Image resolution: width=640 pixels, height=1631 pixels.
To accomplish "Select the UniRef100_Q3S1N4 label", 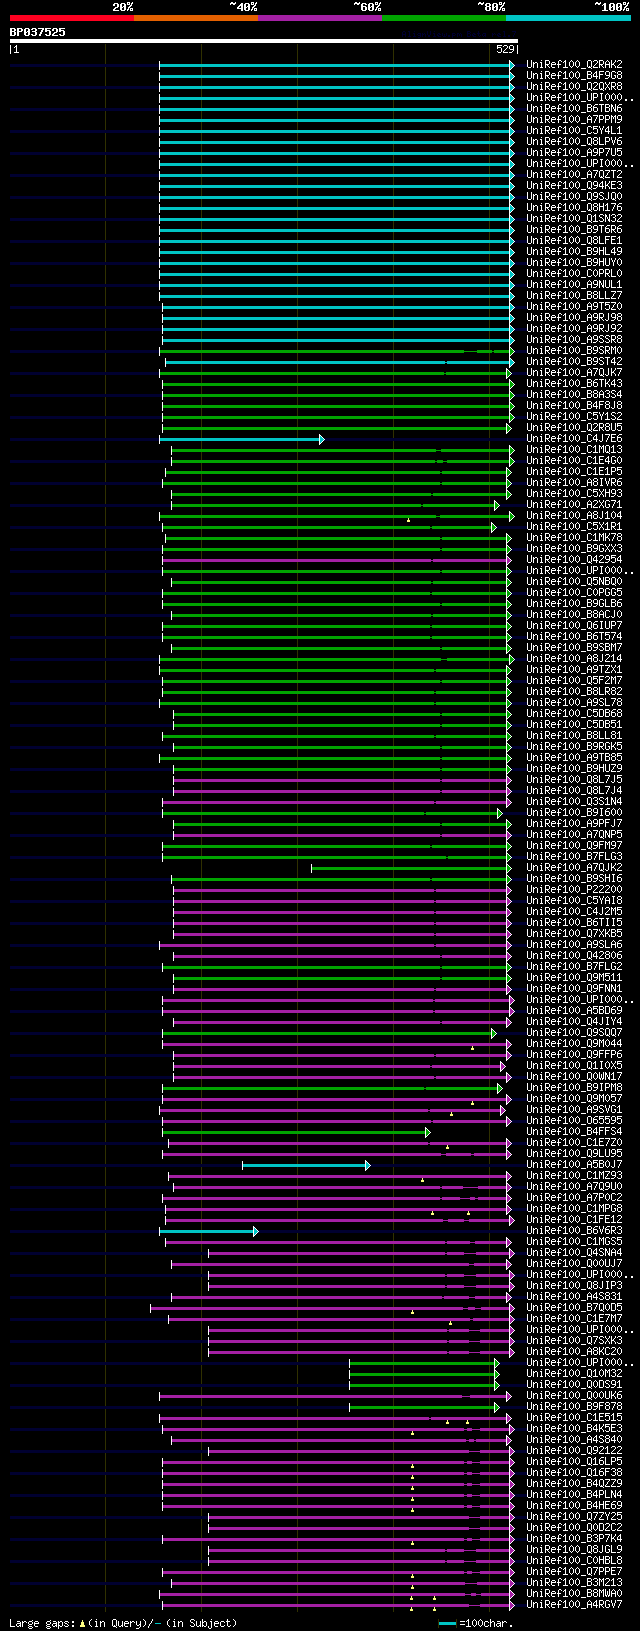I will point(574,802).
